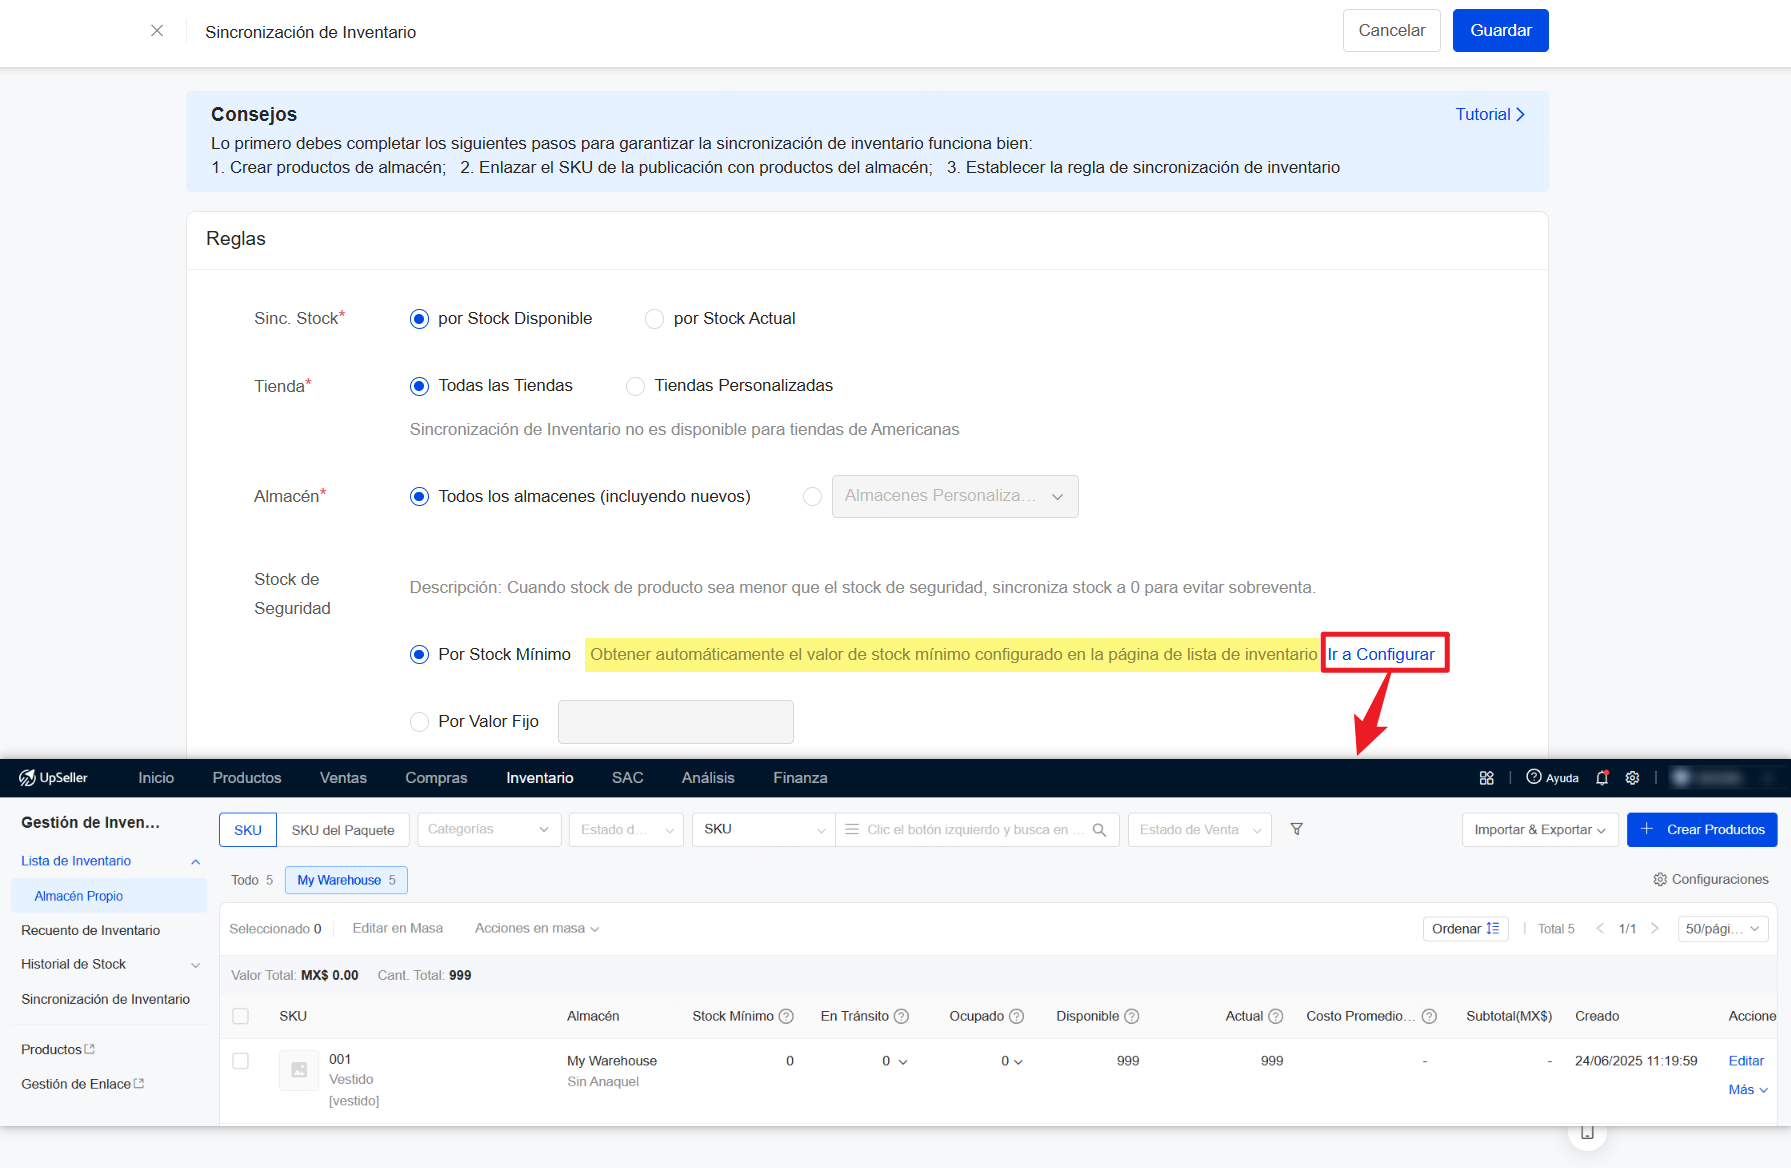Click the 'Por Valor Fijo' input field
Screen dimensions: 1791x1168
(676, 721)
